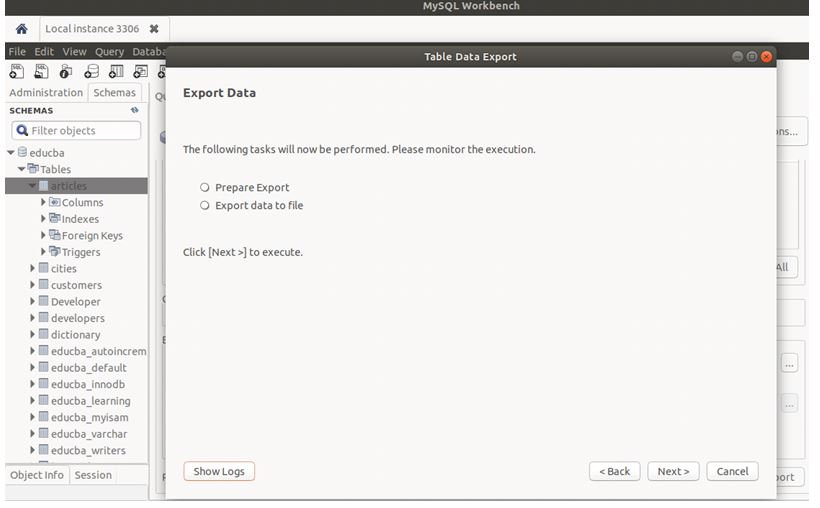Switch to the Administration tab
The image size is (820, 508).
tap(45, 92)
